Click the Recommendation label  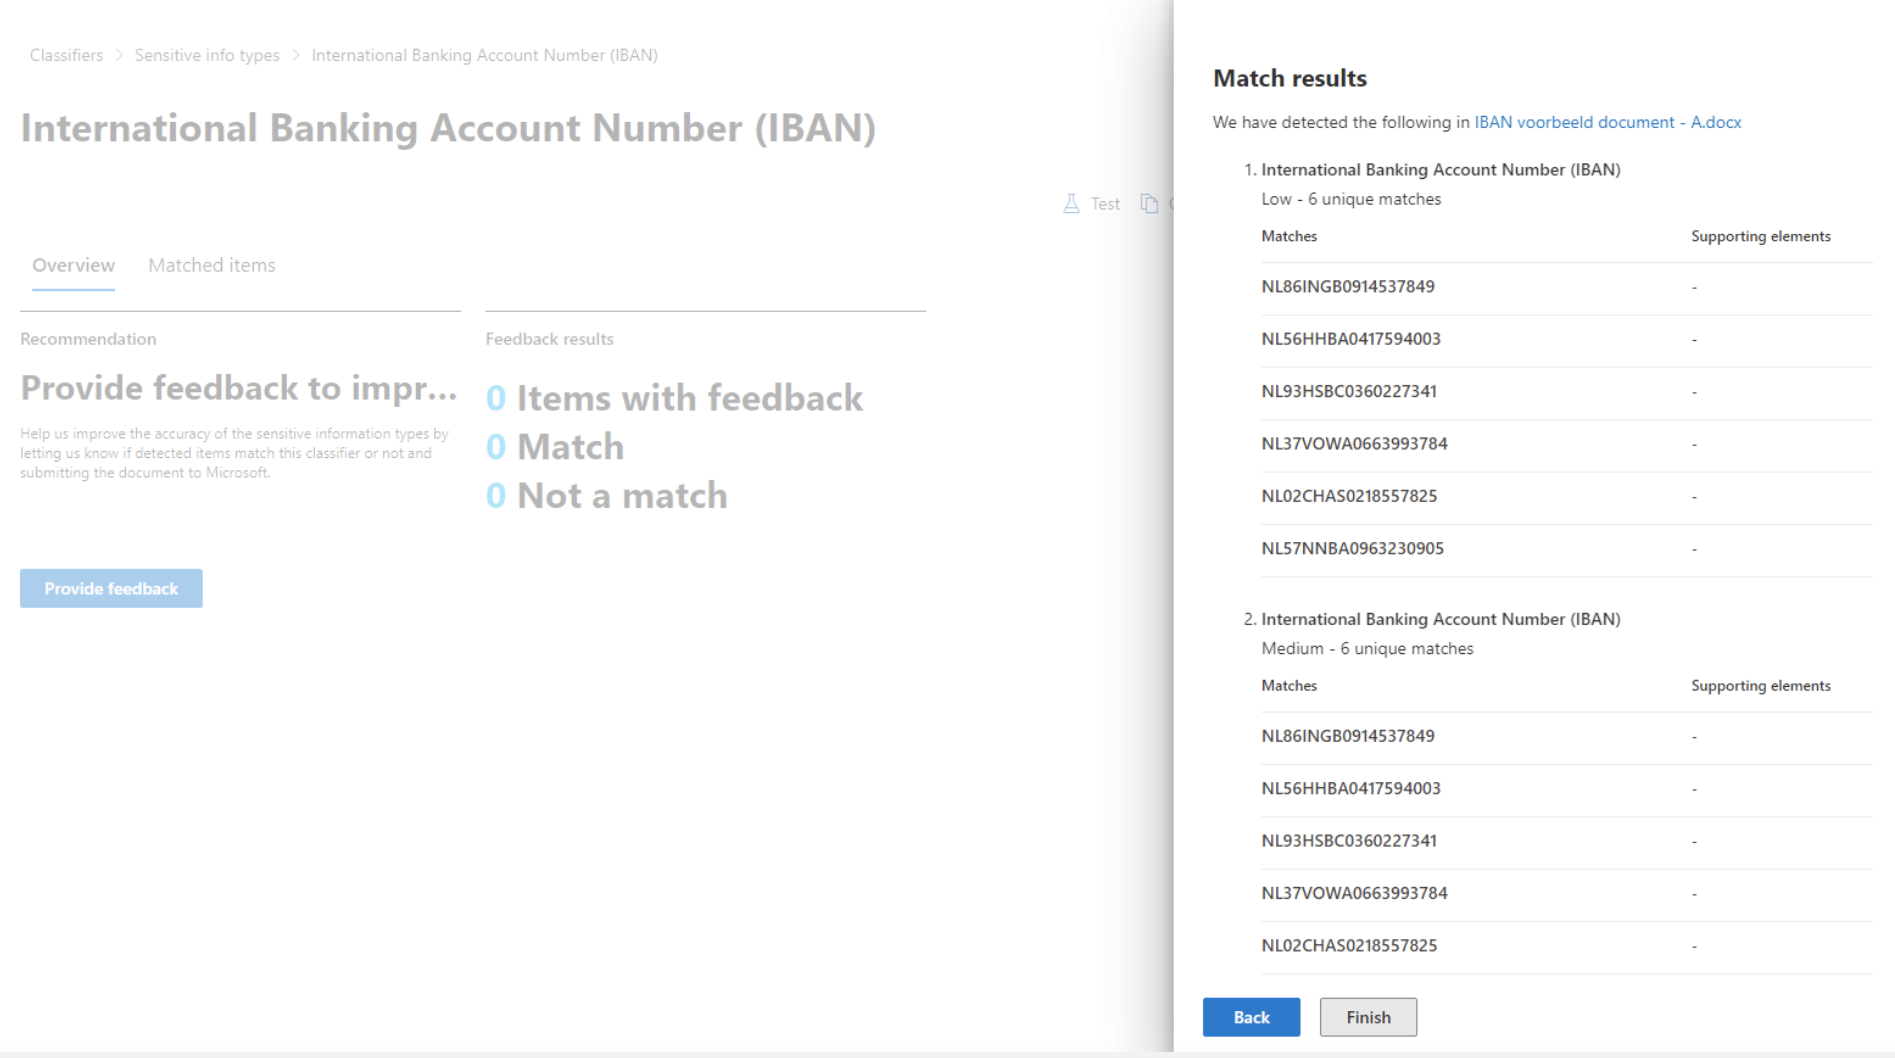point(88,339)
